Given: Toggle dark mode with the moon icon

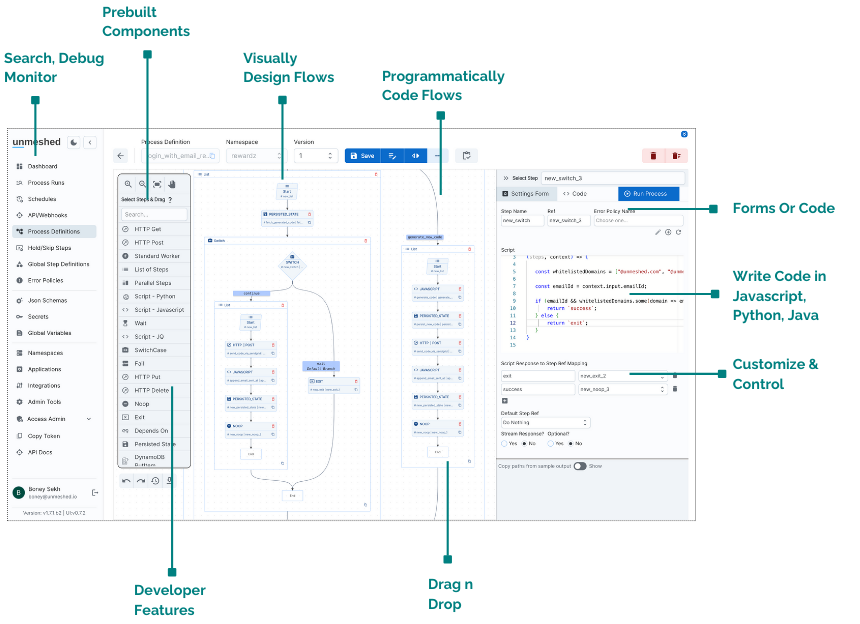Looking at the screenshot, I should (74, 142).
